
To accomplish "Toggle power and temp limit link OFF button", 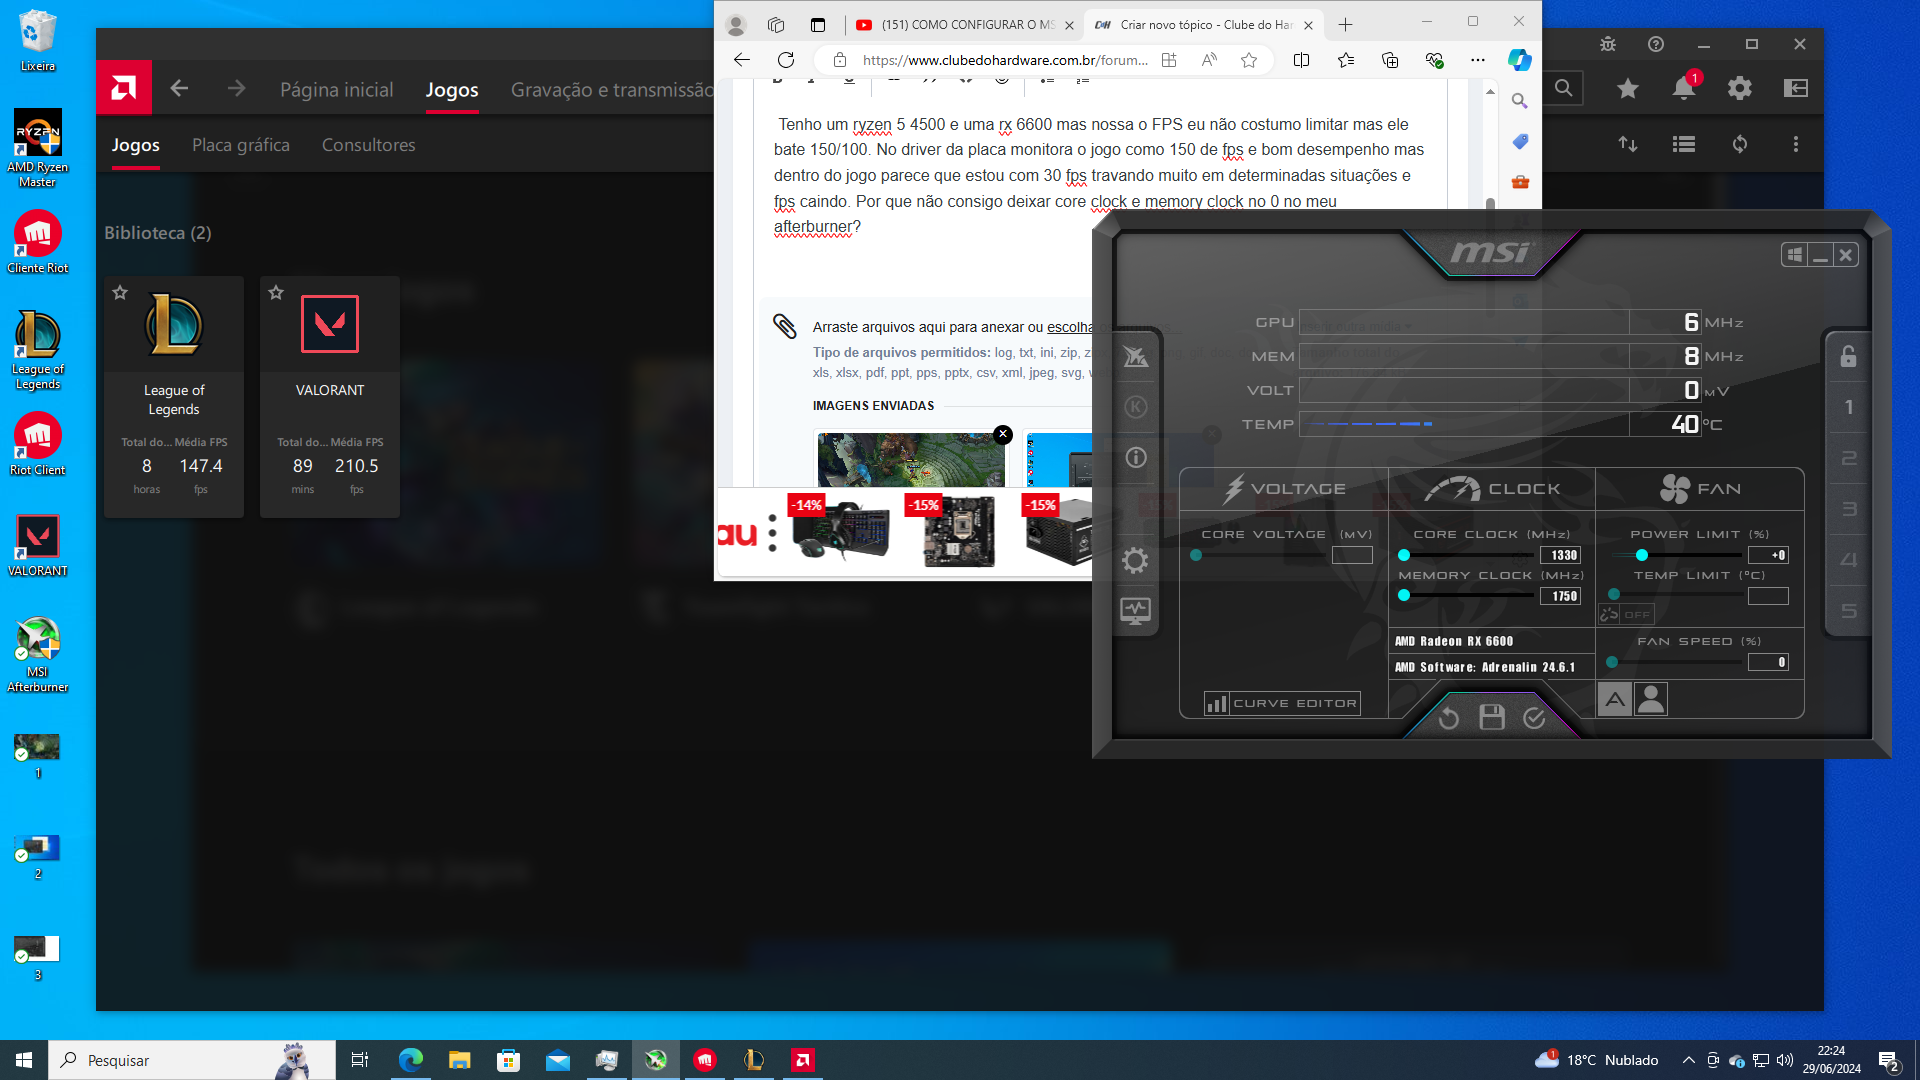I will (x=1626, y=615).
